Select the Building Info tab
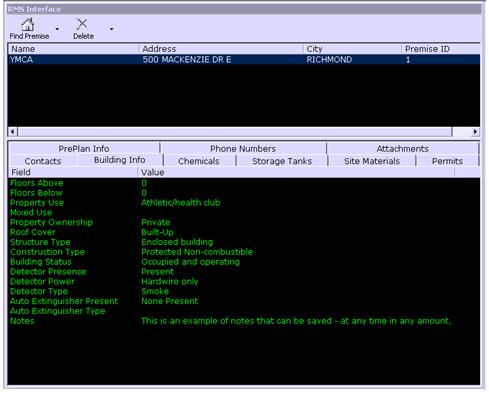The height and width of the screenshot is (393, 489). pos(120,160)
